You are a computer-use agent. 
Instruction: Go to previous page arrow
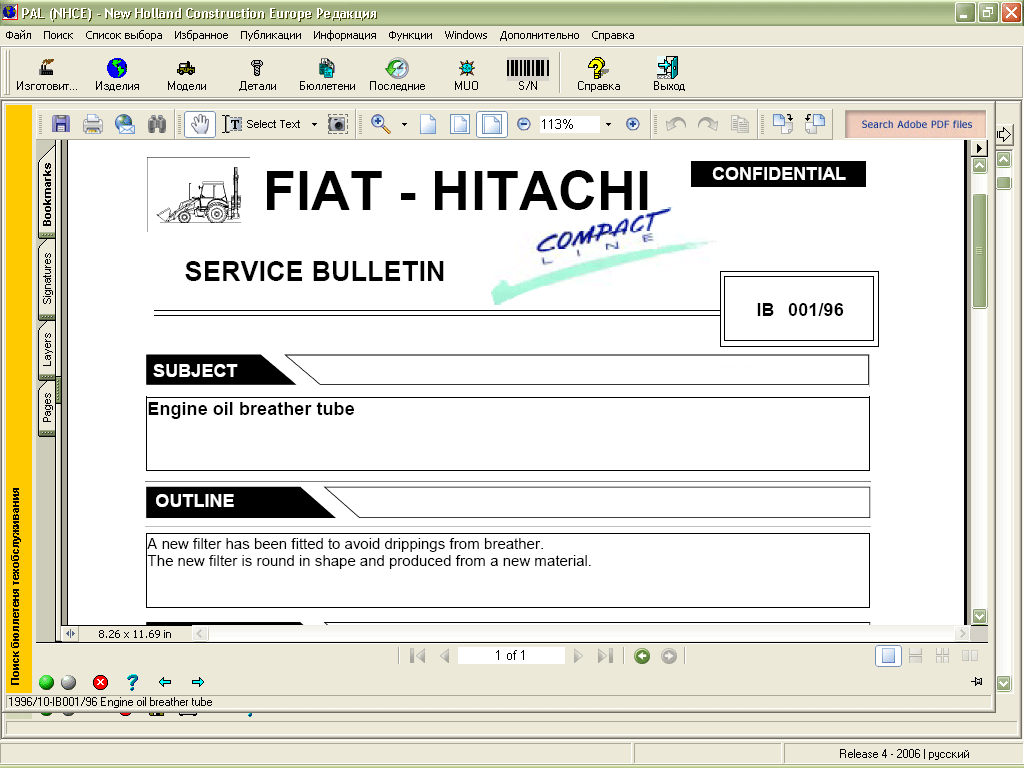coord(445,656)
